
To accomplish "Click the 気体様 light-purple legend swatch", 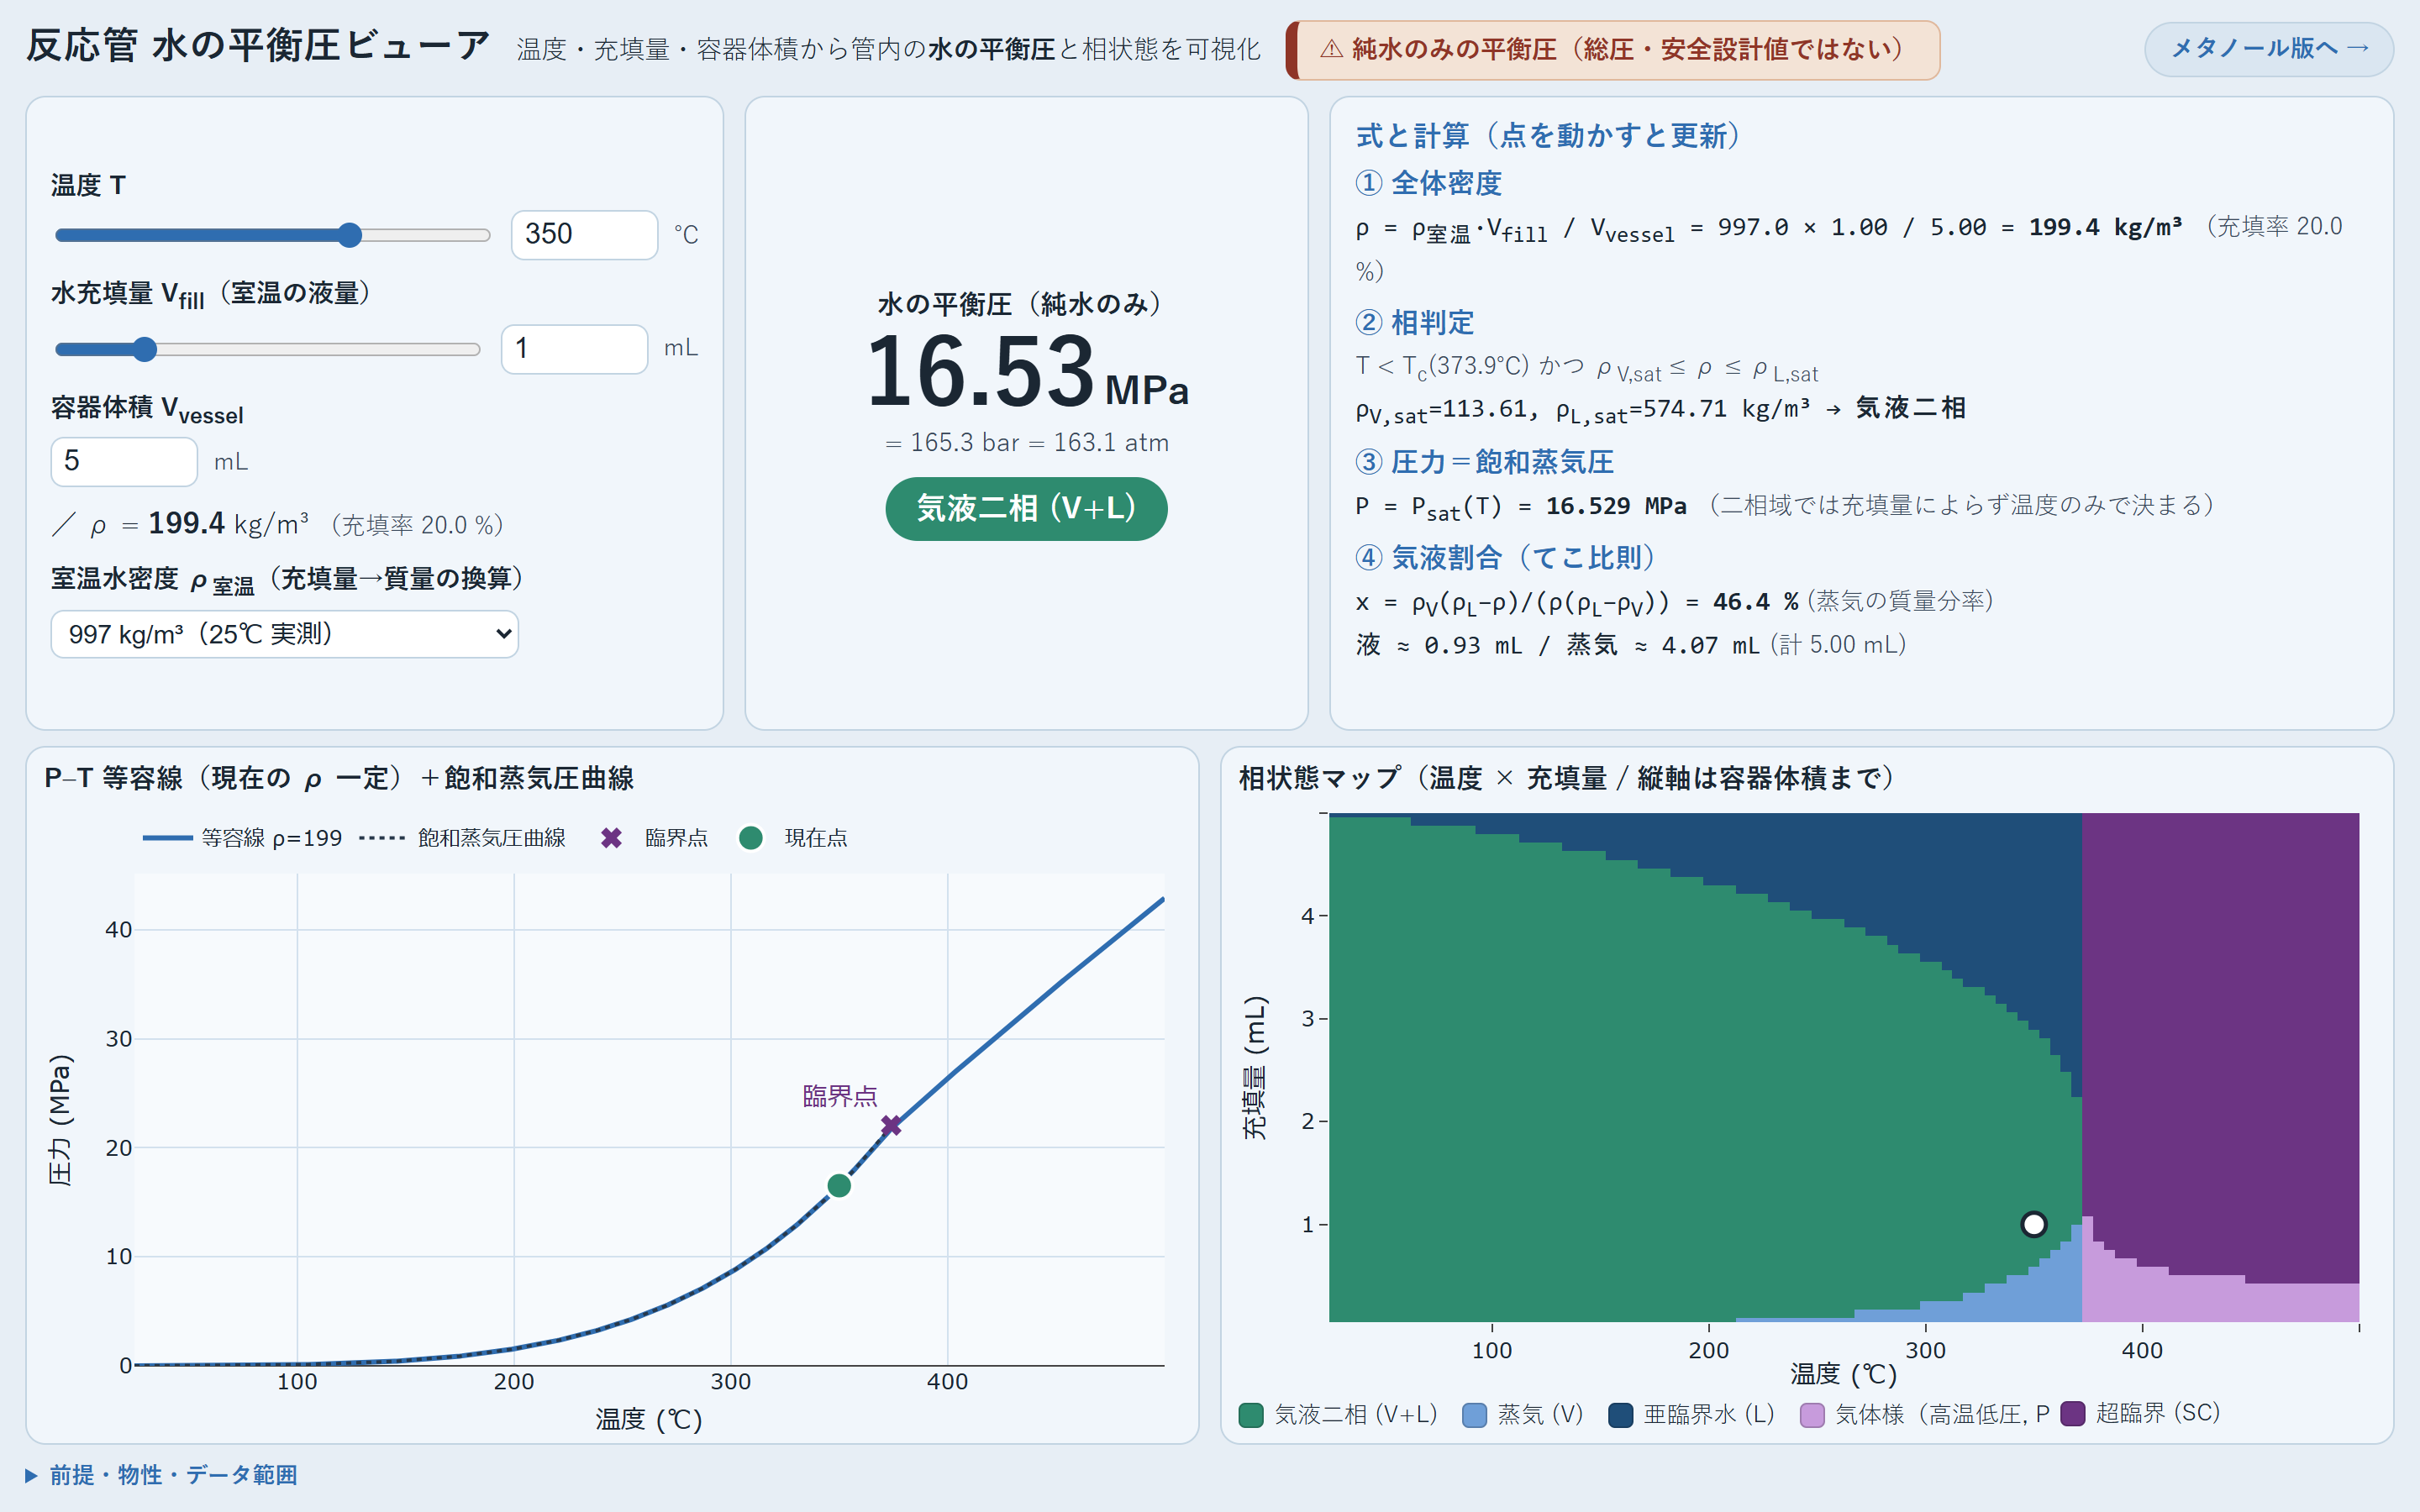I will coord(1812,1415).
